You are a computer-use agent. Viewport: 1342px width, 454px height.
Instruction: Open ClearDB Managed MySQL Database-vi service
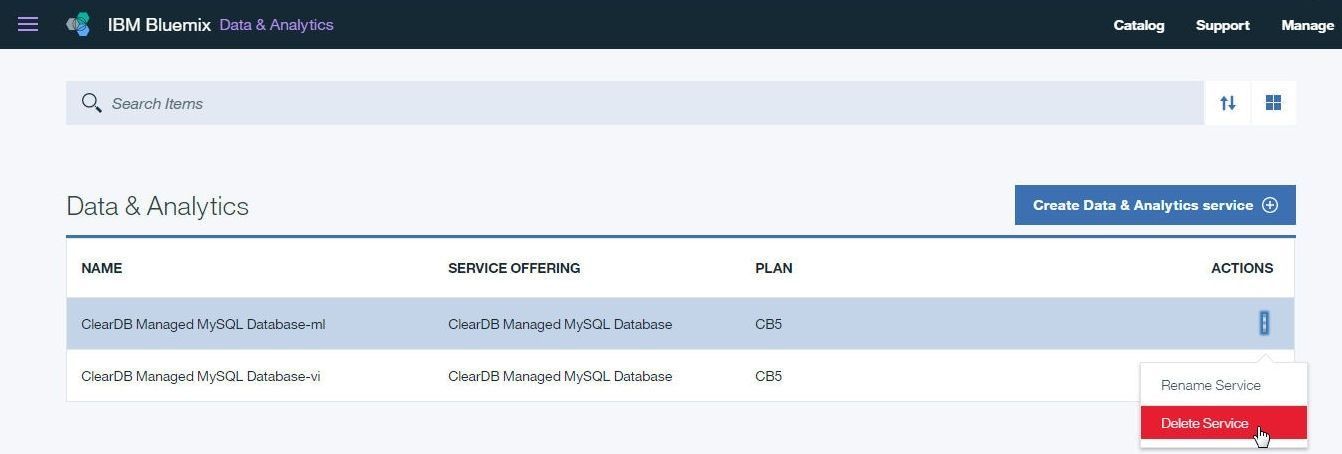point(200,376)
